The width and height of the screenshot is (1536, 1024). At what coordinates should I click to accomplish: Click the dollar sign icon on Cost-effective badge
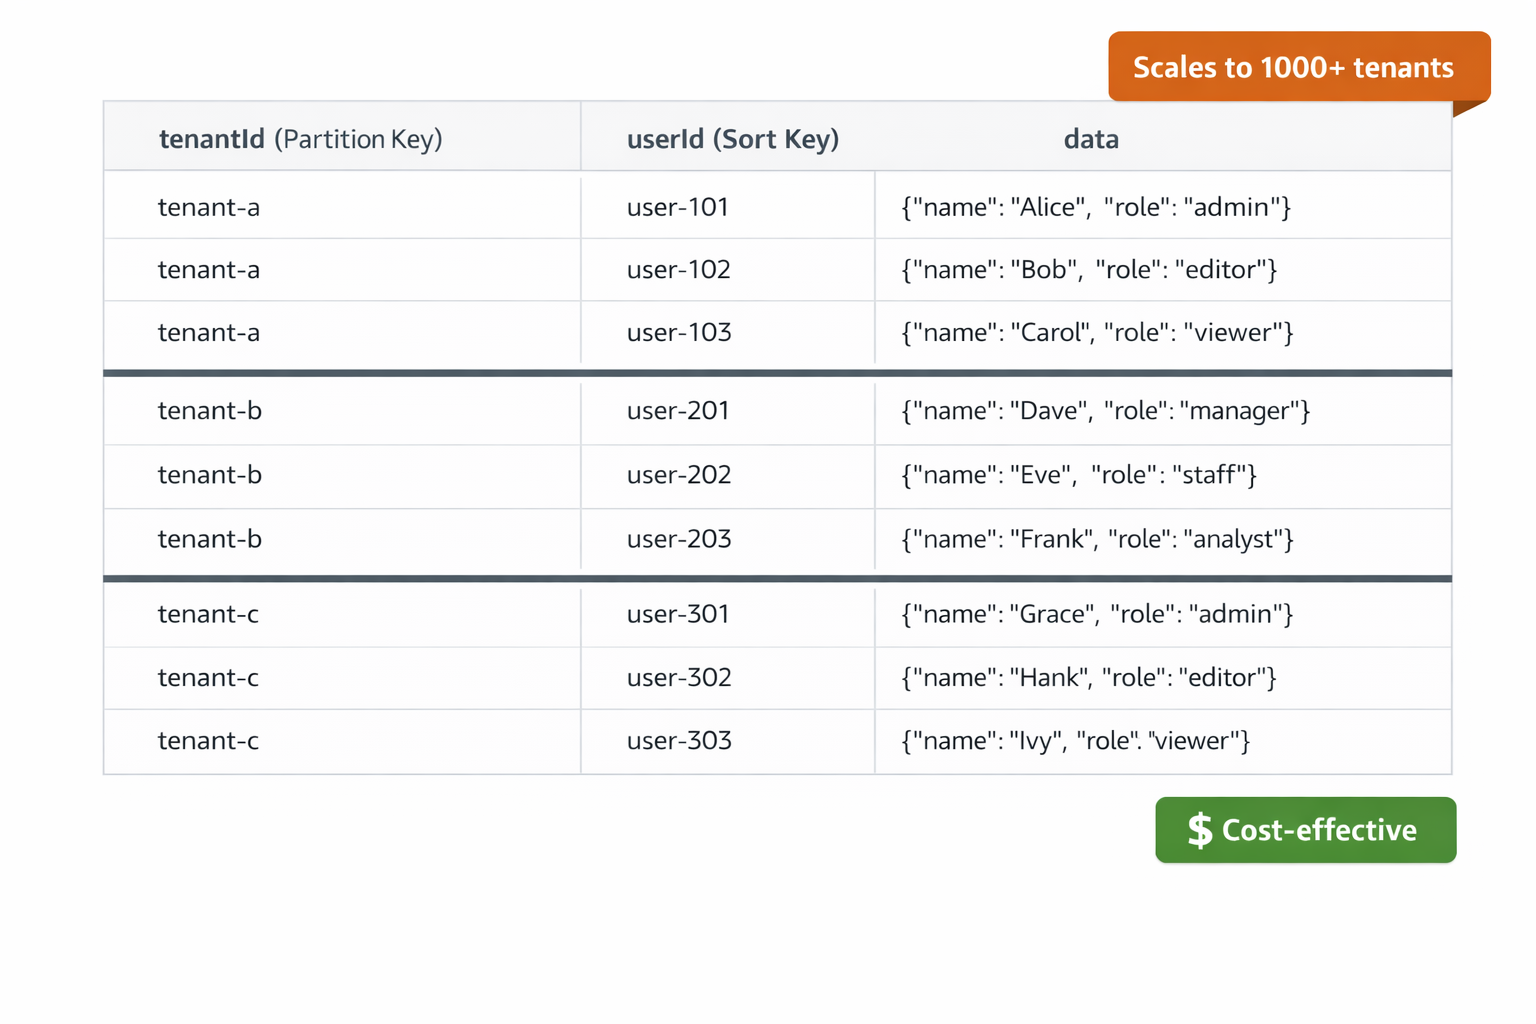[x=1199, y=830]
